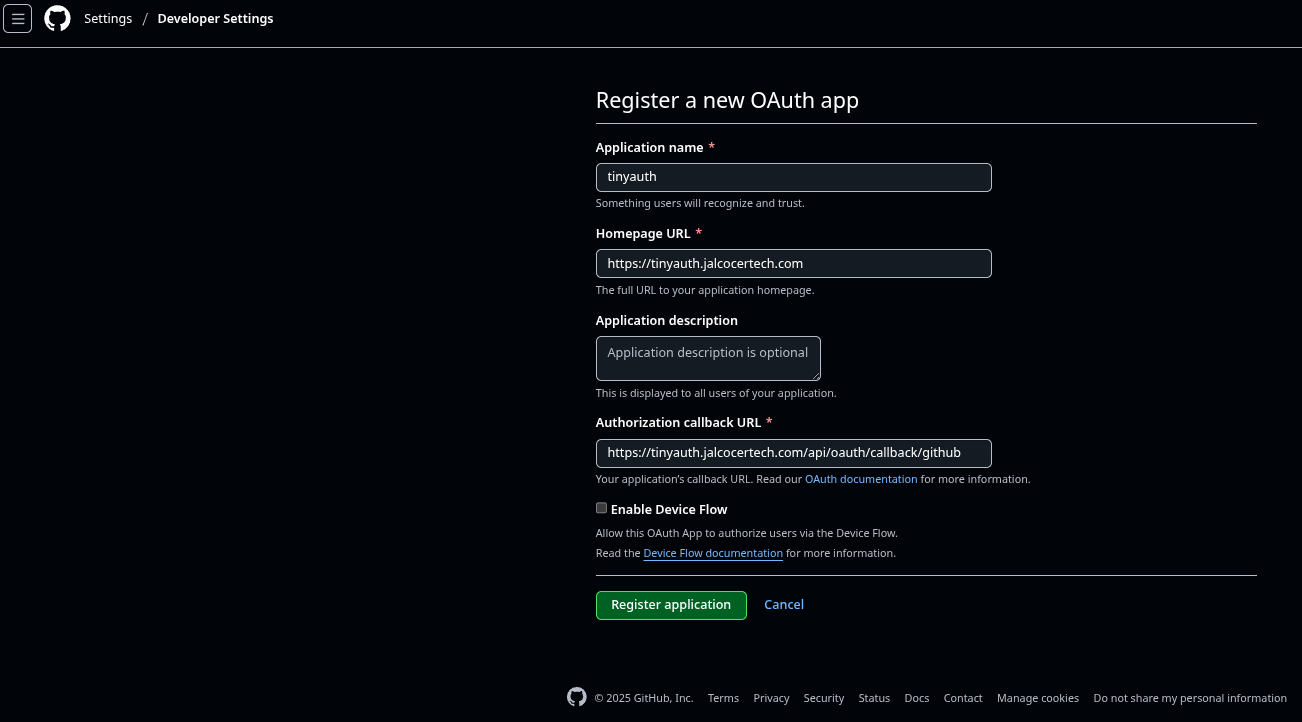Image resolution: width=1302 pixels, height=722 pixels.
Task: Open Contact footer link
Action: [963, 698]
